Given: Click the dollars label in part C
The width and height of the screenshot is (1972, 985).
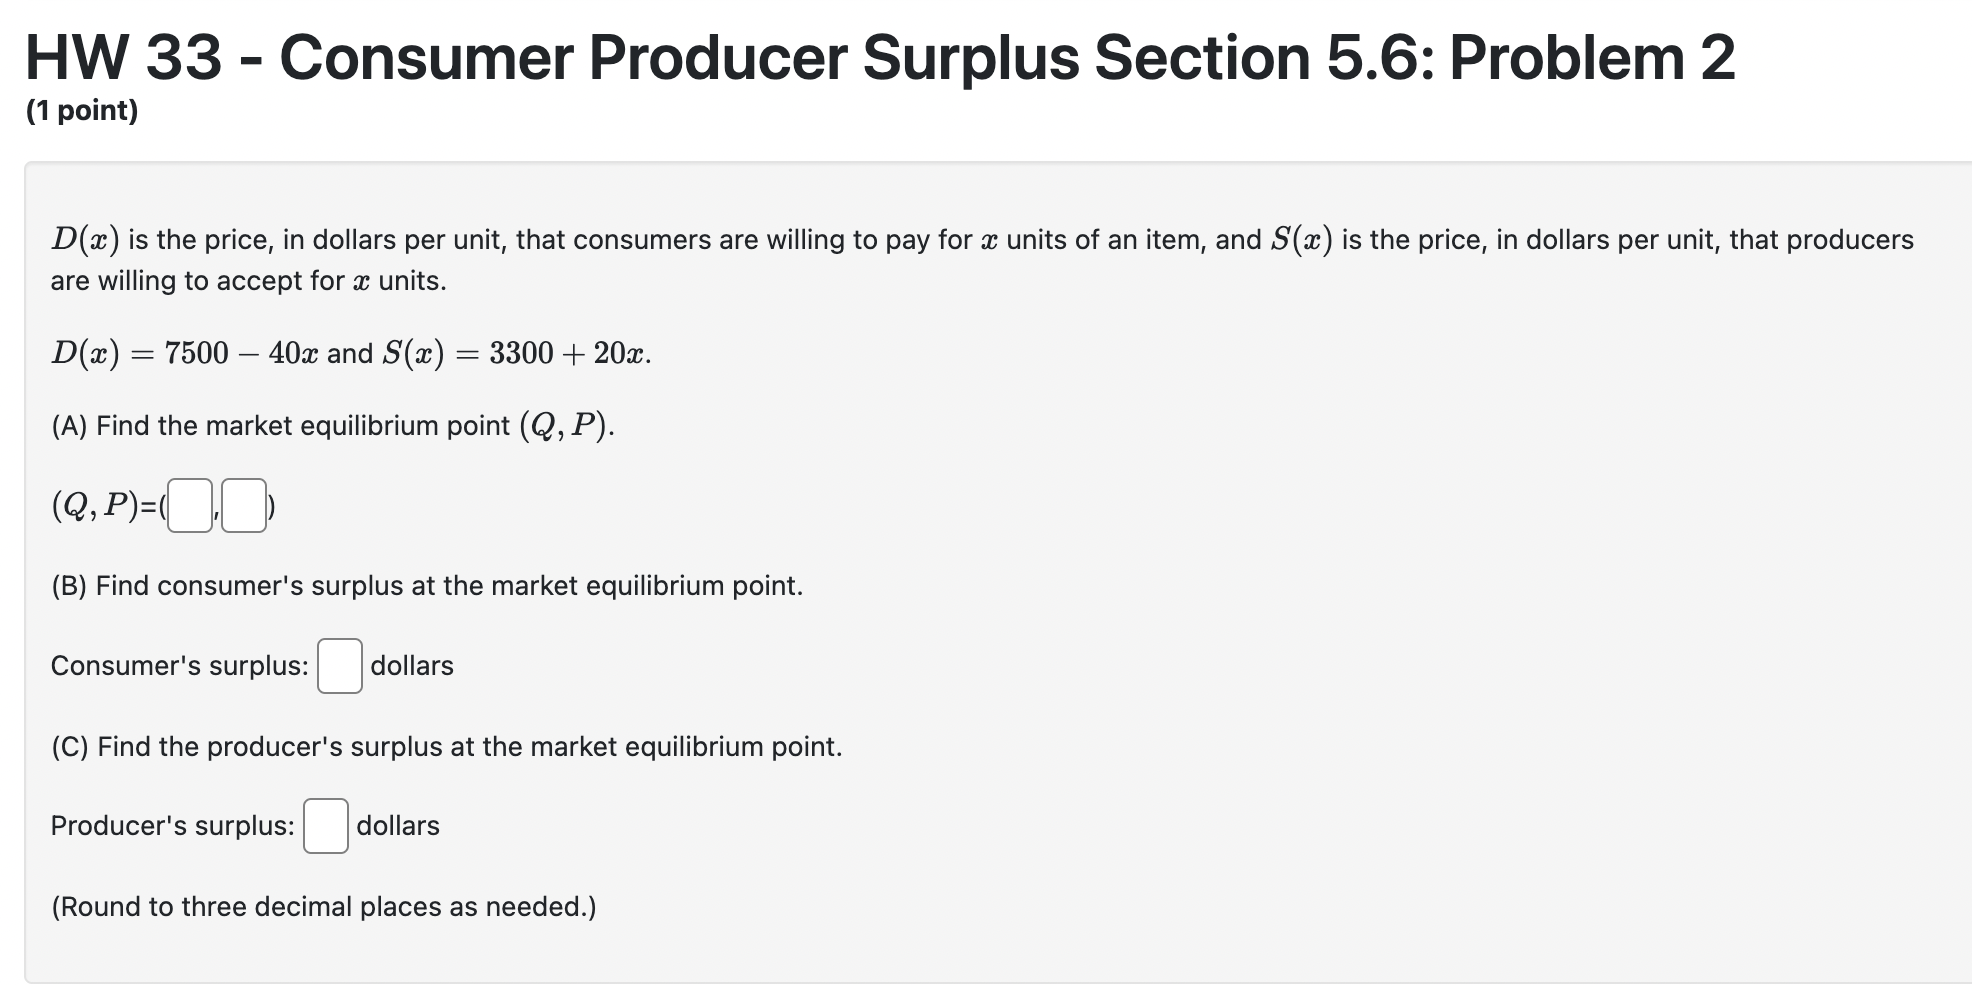Looking at the screenshot, I should coord(398,824).
